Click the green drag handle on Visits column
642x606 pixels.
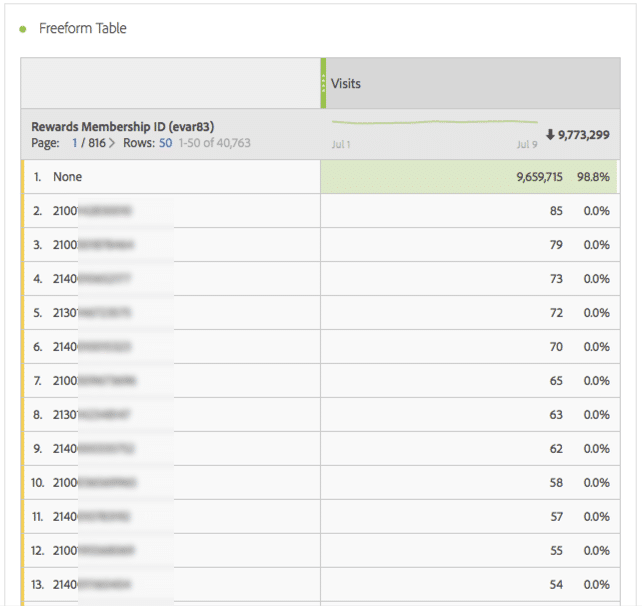pos(323,83)
